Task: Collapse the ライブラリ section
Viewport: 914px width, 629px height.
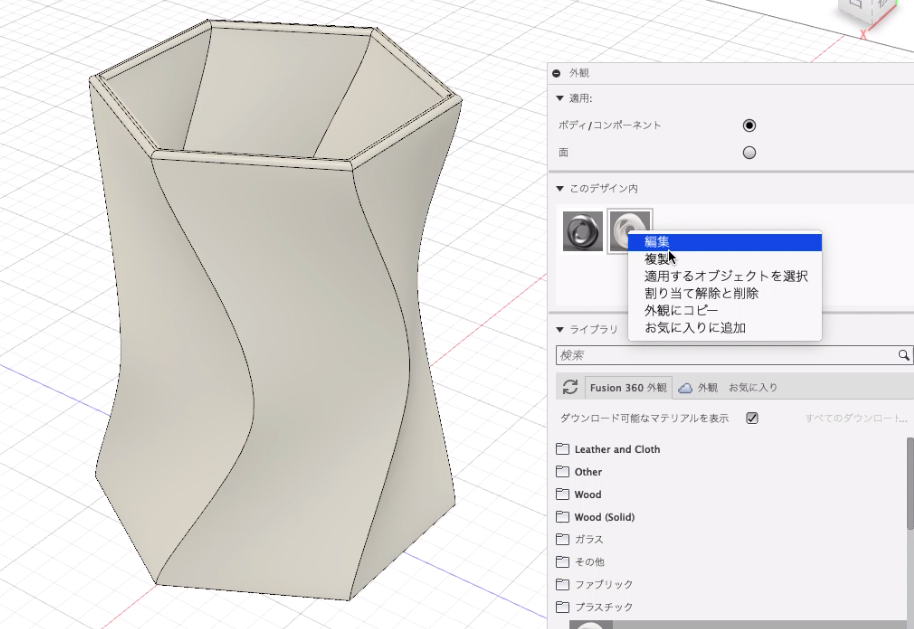Action: 560,329
